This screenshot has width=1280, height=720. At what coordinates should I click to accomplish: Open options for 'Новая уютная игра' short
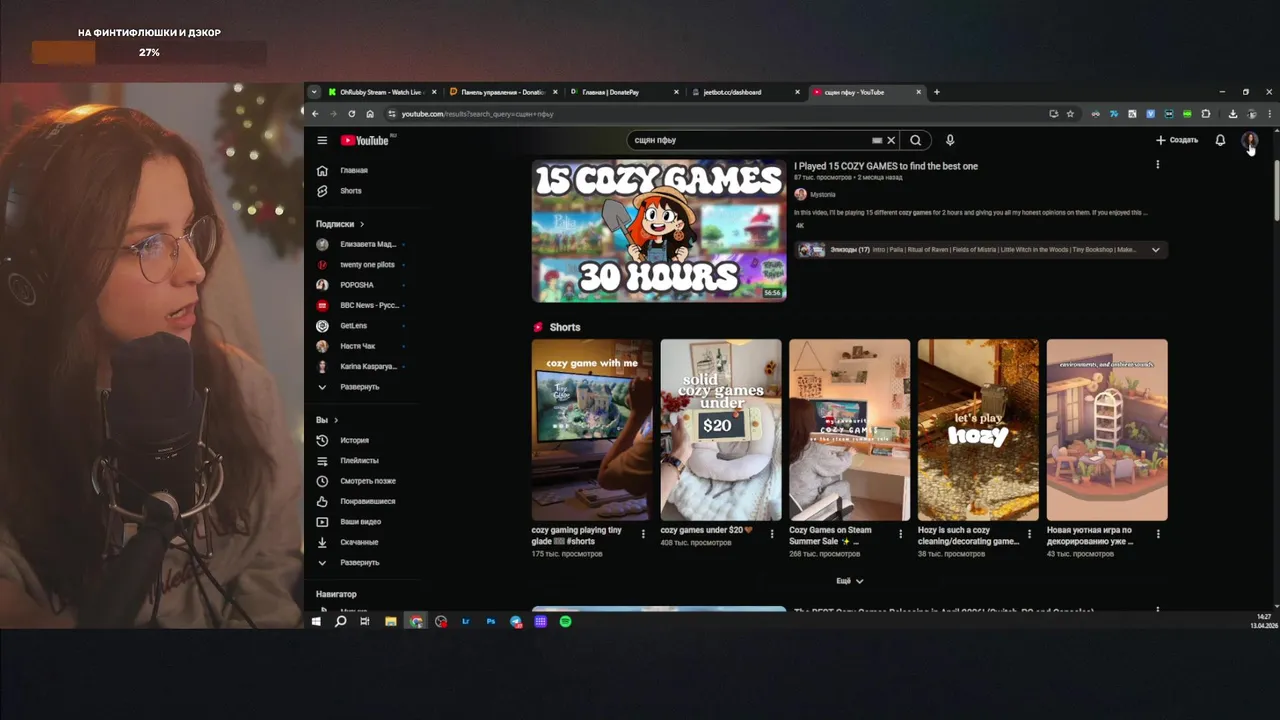pyautogui.click(x=1158, y=534)
